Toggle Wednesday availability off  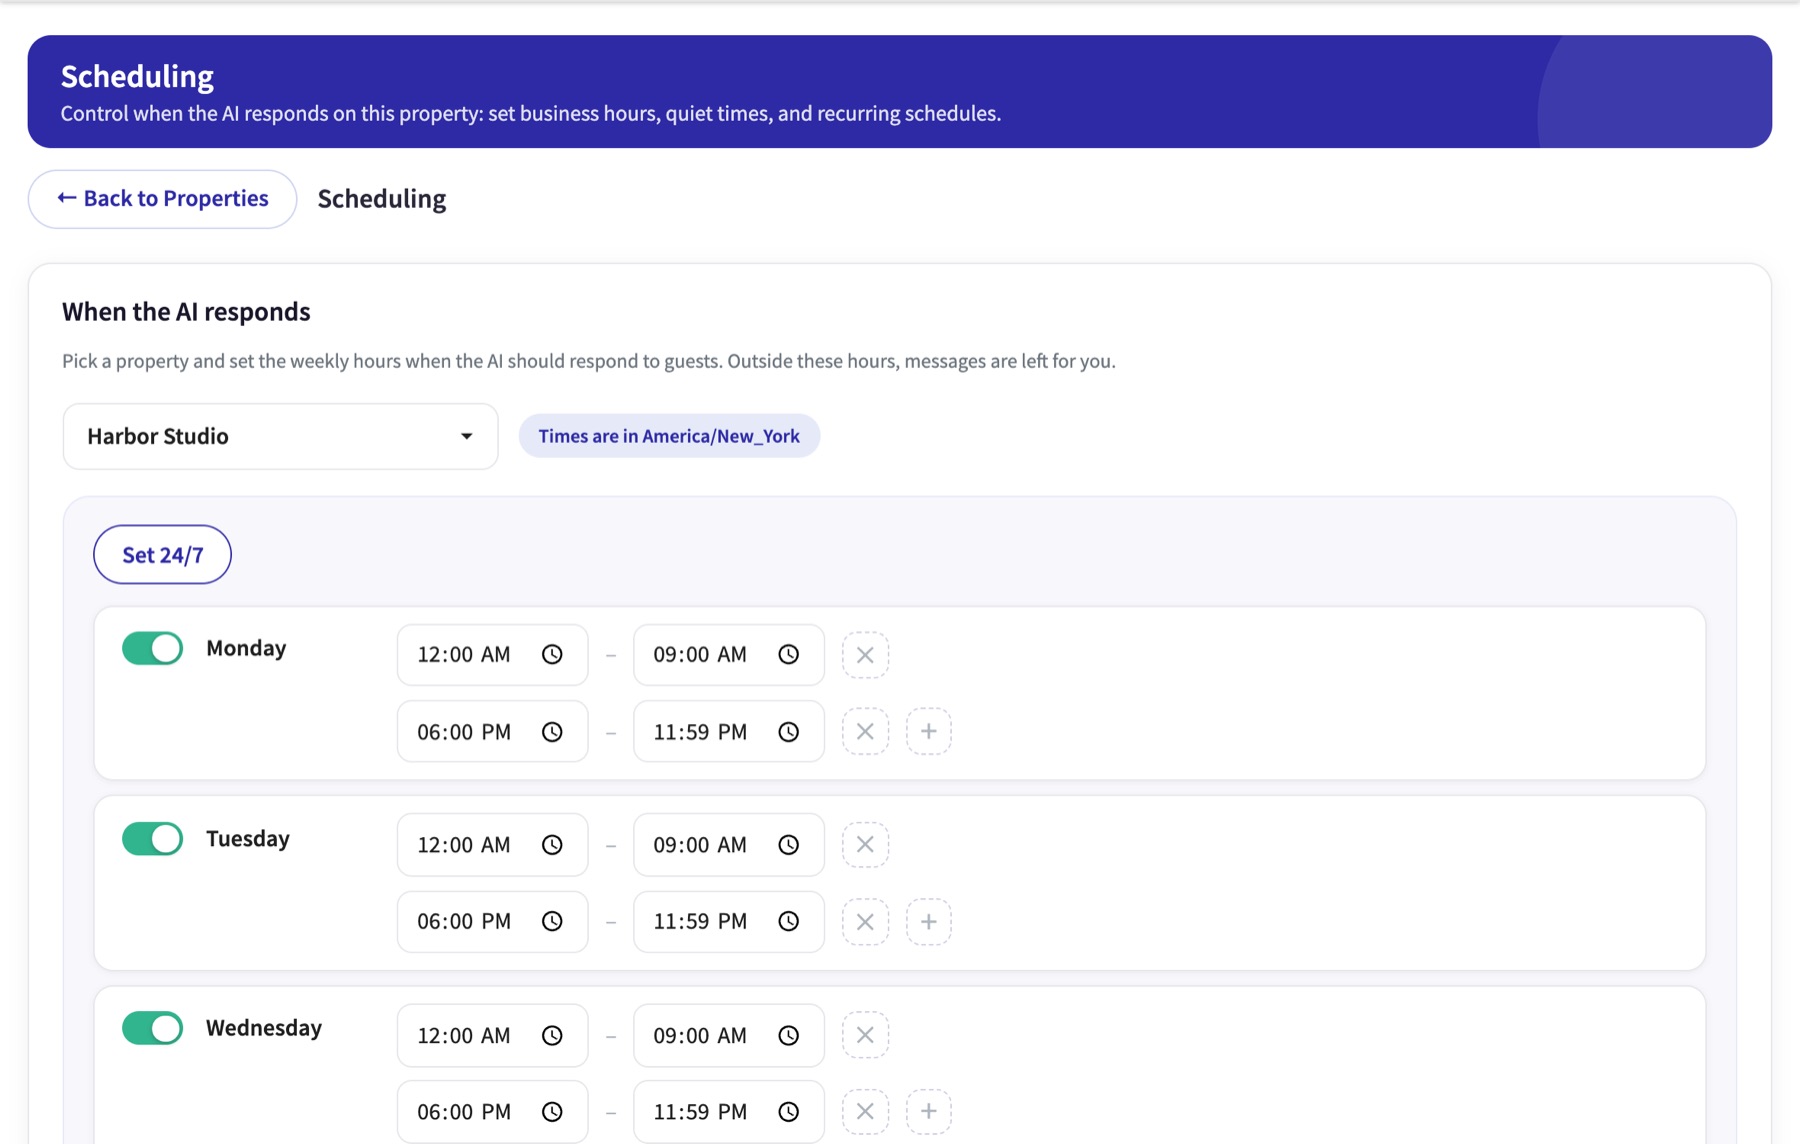153,1028
